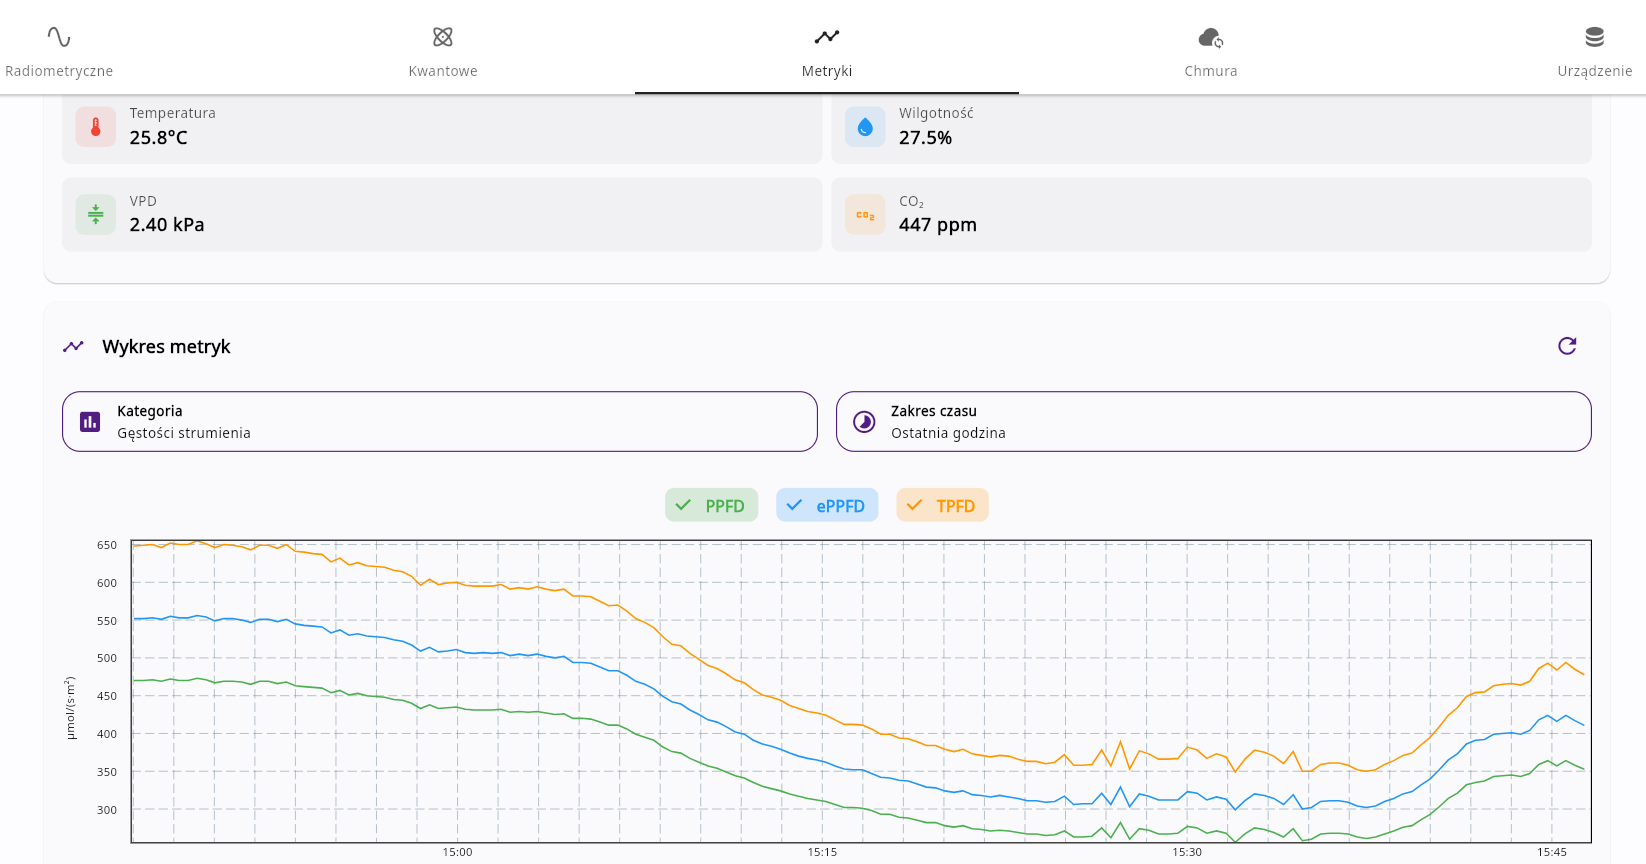Click the red thermometer Temperatura icon
Viewport: 1646px width, 864px height.
(x=96, y=127)
